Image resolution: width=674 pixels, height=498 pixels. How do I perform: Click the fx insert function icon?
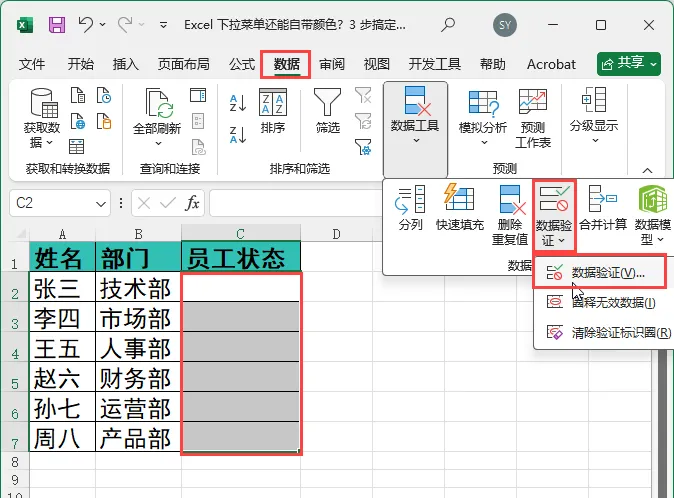pos(192,203)
